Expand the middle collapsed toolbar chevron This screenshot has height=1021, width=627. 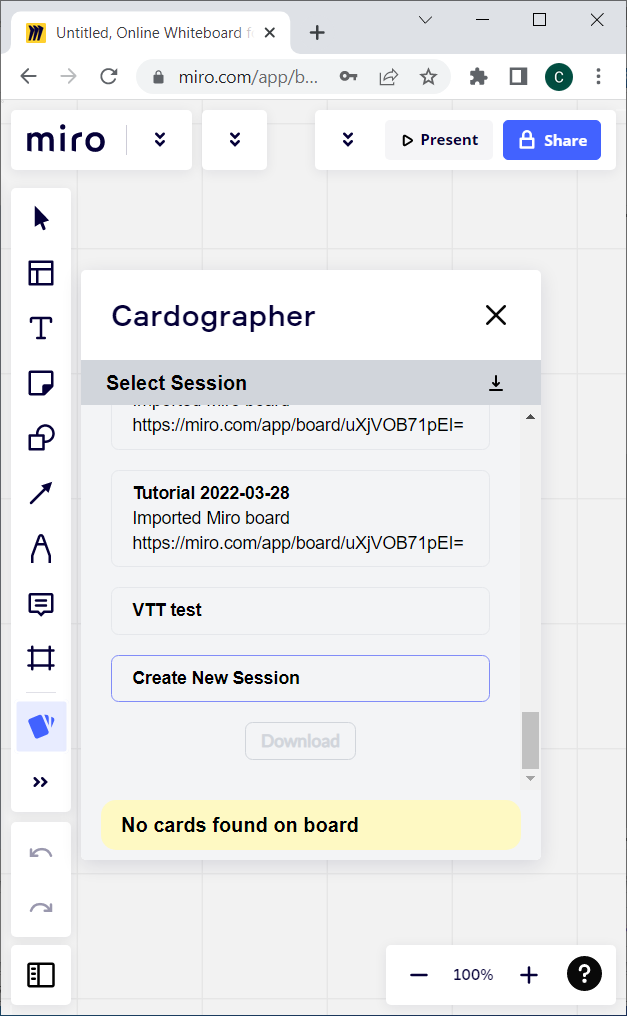click(235, 139)
